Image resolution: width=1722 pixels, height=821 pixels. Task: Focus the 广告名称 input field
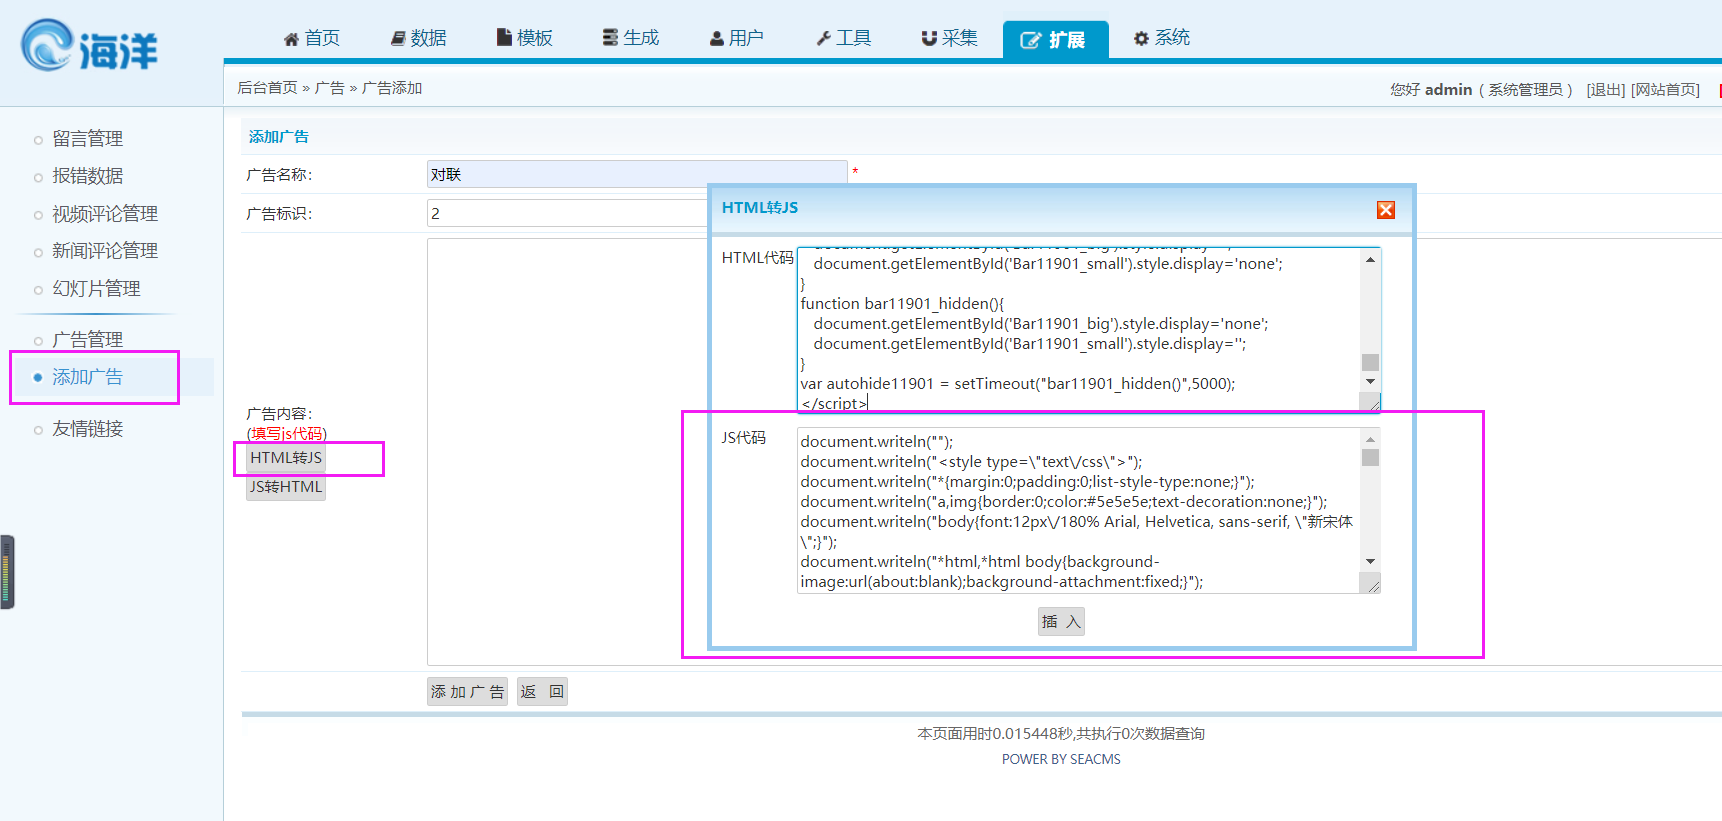[636, 175]
